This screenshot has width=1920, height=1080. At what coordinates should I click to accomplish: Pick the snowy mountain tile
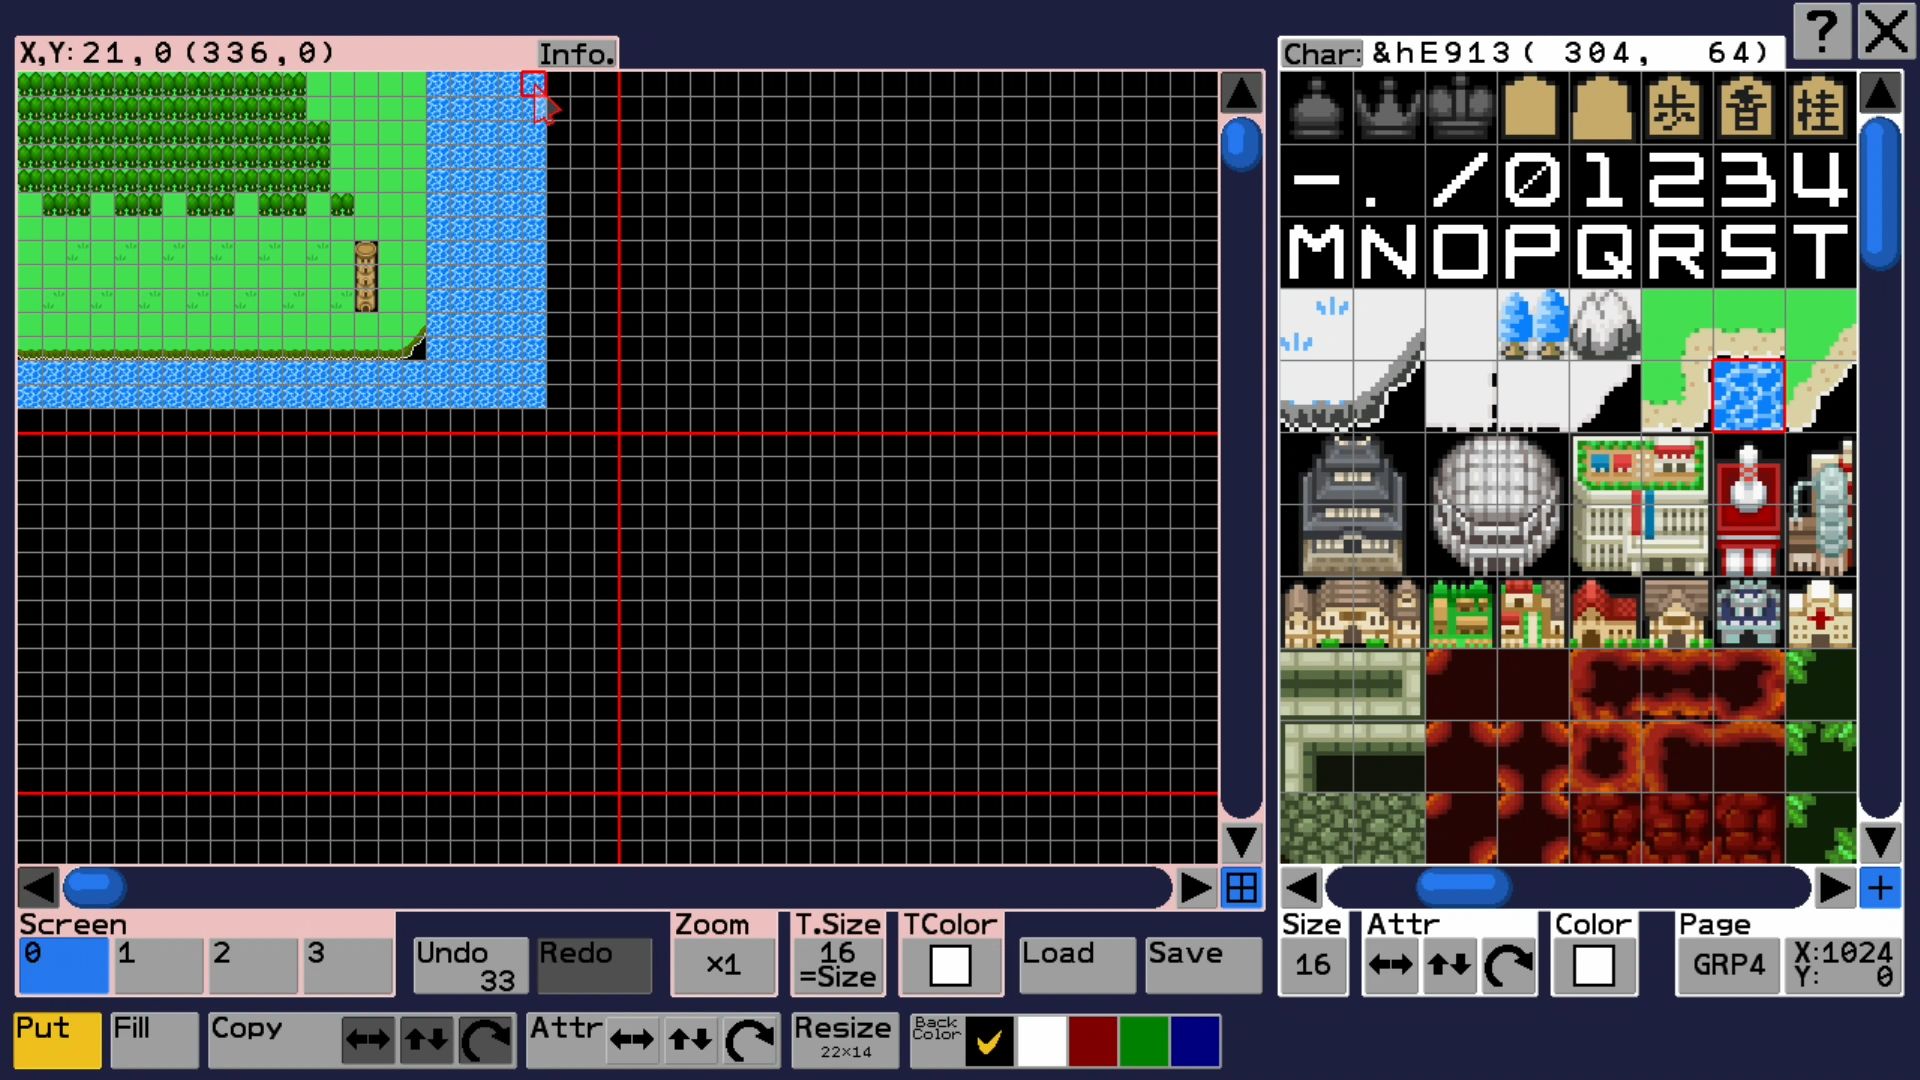point(1604,324)
